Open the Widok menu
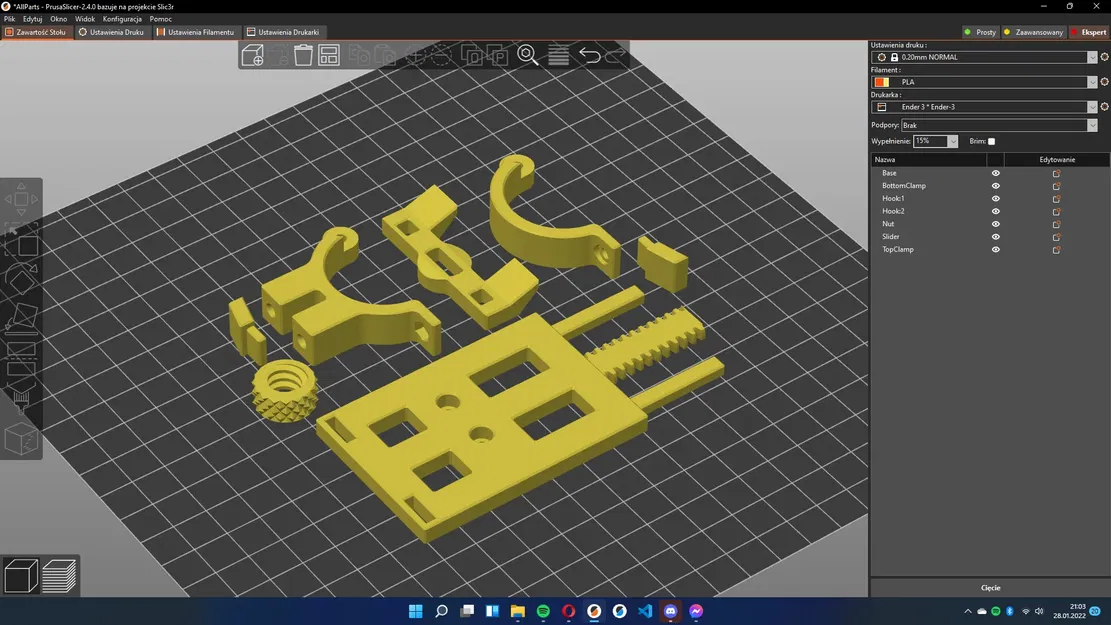 pos(85,19)
